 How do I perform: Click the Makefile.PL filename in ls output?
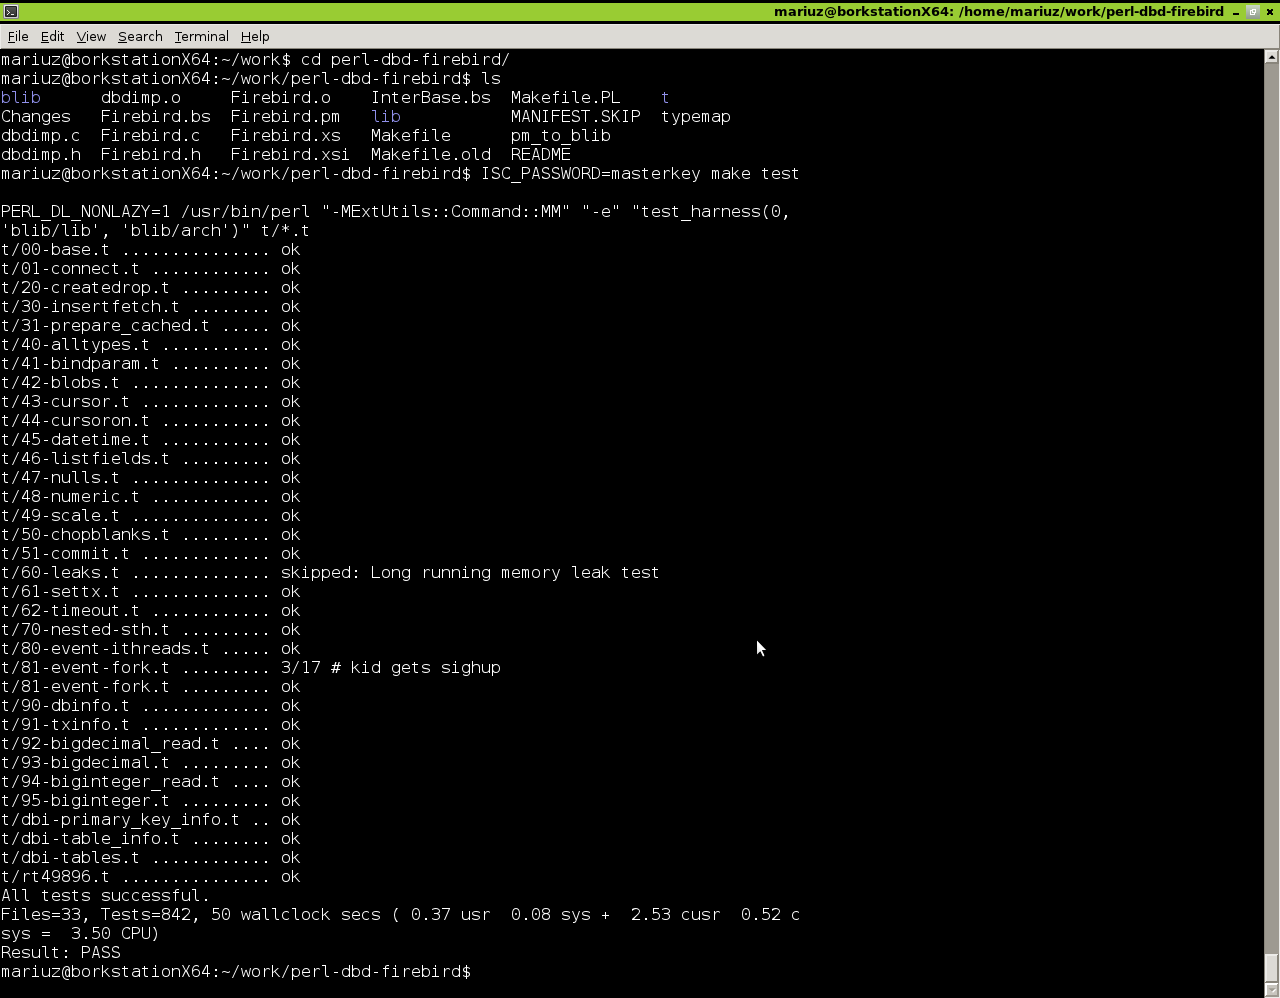tap(565, 98)
